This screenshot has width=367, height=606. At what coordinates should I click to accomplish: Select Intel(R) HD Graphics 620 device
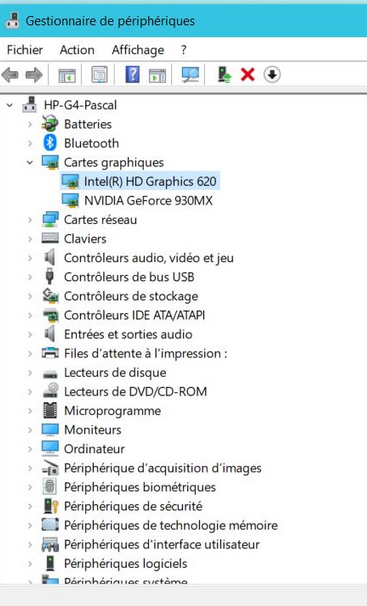140,181
